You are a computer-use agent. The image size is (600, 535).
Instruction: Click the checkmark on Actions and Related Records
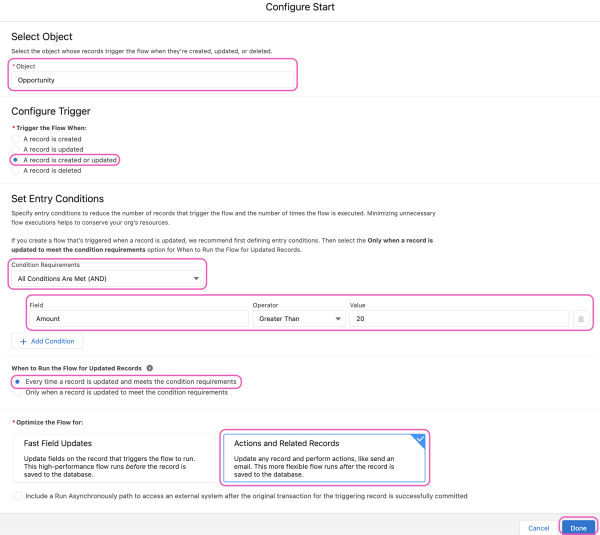pos(421,437)
